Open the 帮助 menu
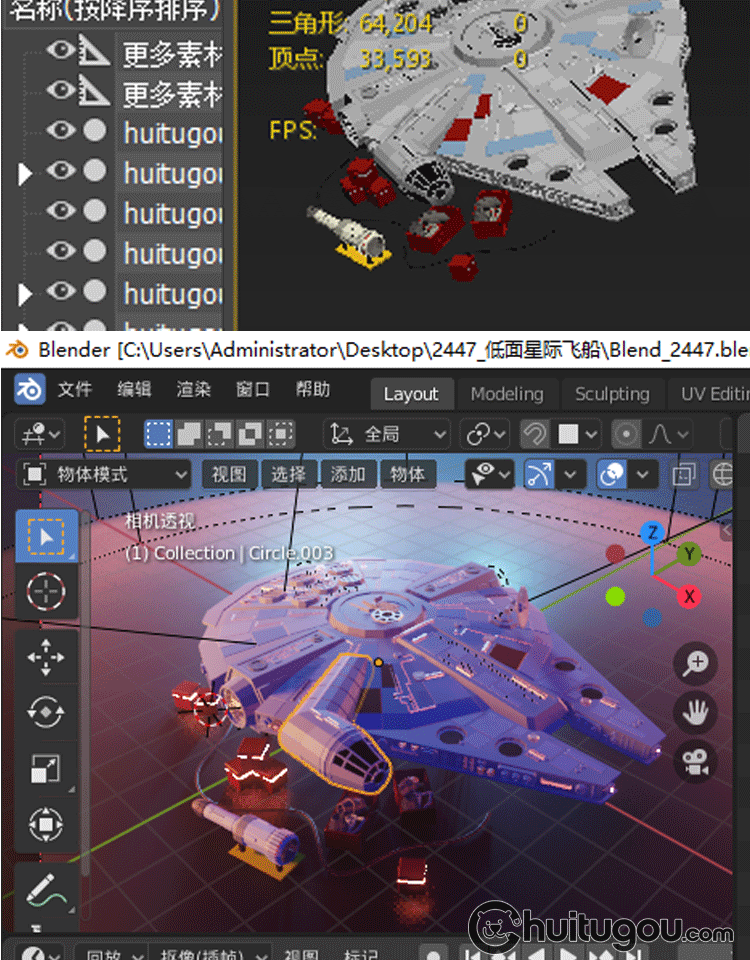Image resolution: width=750 pixels, height=960 pixels. pyautogui.click(x=313, y=389)
